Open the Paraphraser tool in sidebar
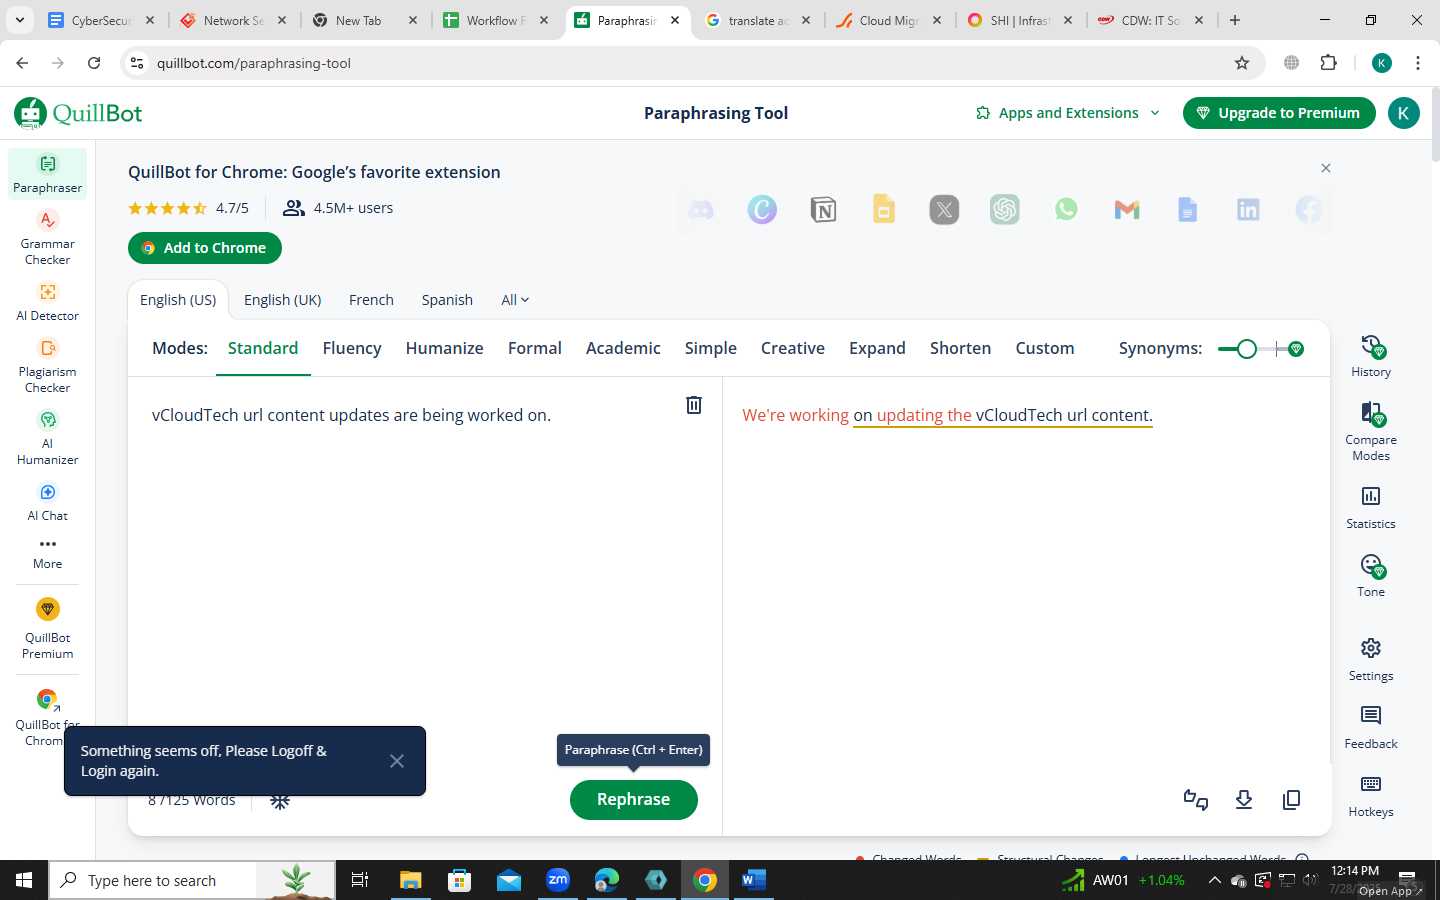The image size is (1440, 900). pyautogui.click(x=47, y=173)
